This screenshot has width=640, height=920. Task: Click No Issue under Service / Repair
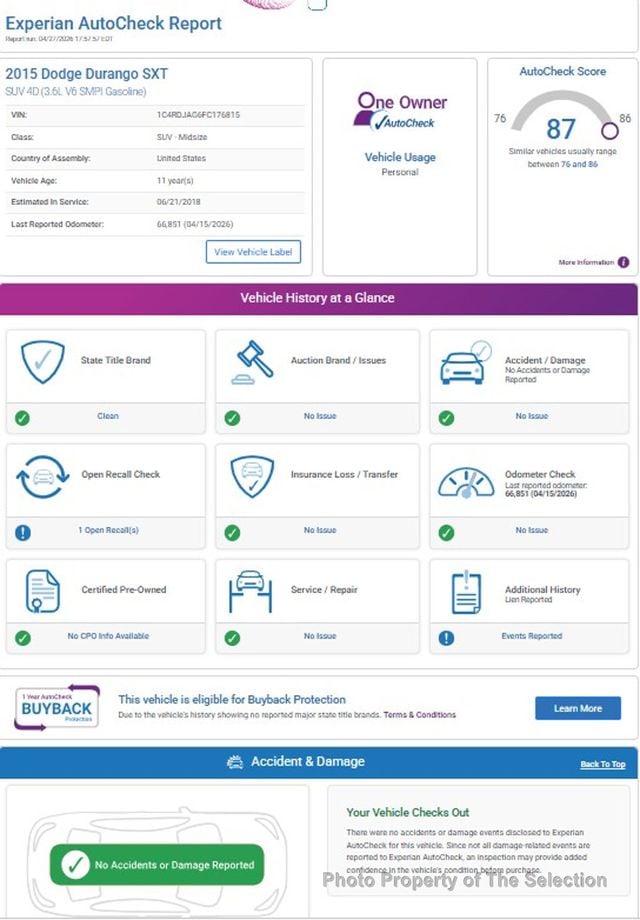click(x=320, y=635)
